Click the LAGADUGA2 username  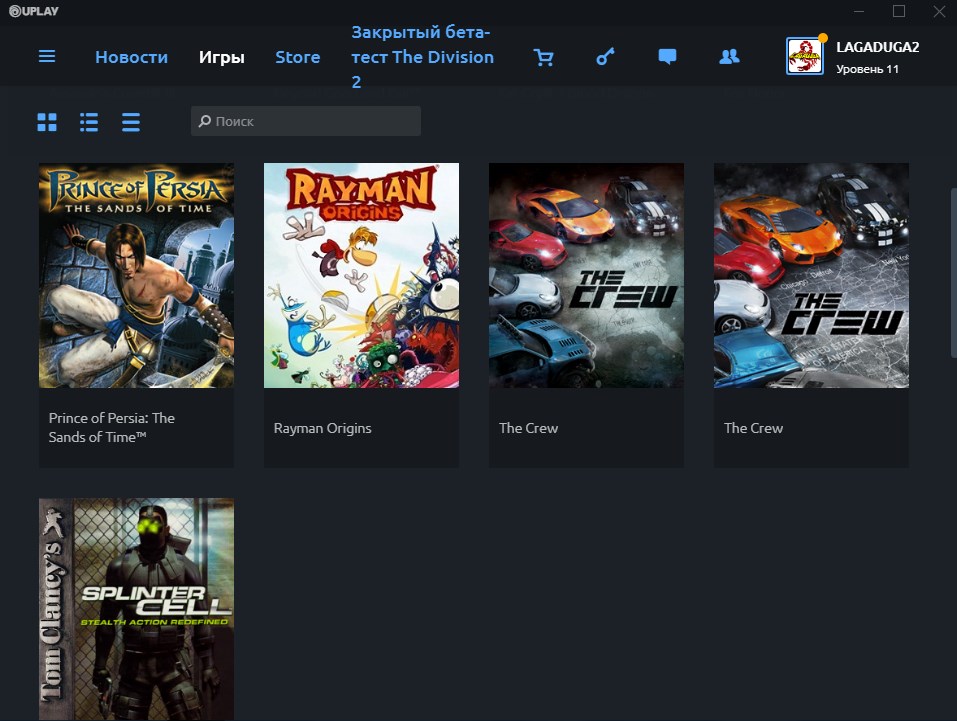(x=877, y=47)
